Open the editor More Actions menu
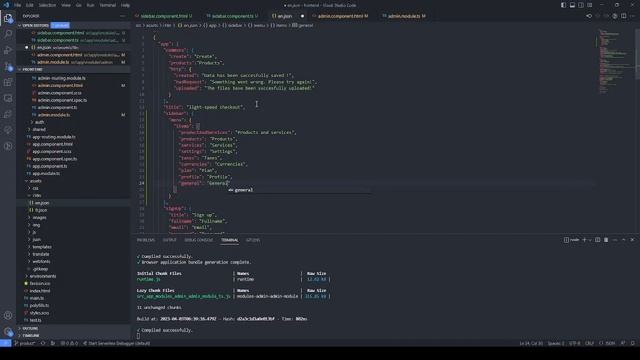Image resolution: width=640 pixels, height=360 pixels. click(x=632, y=16)
